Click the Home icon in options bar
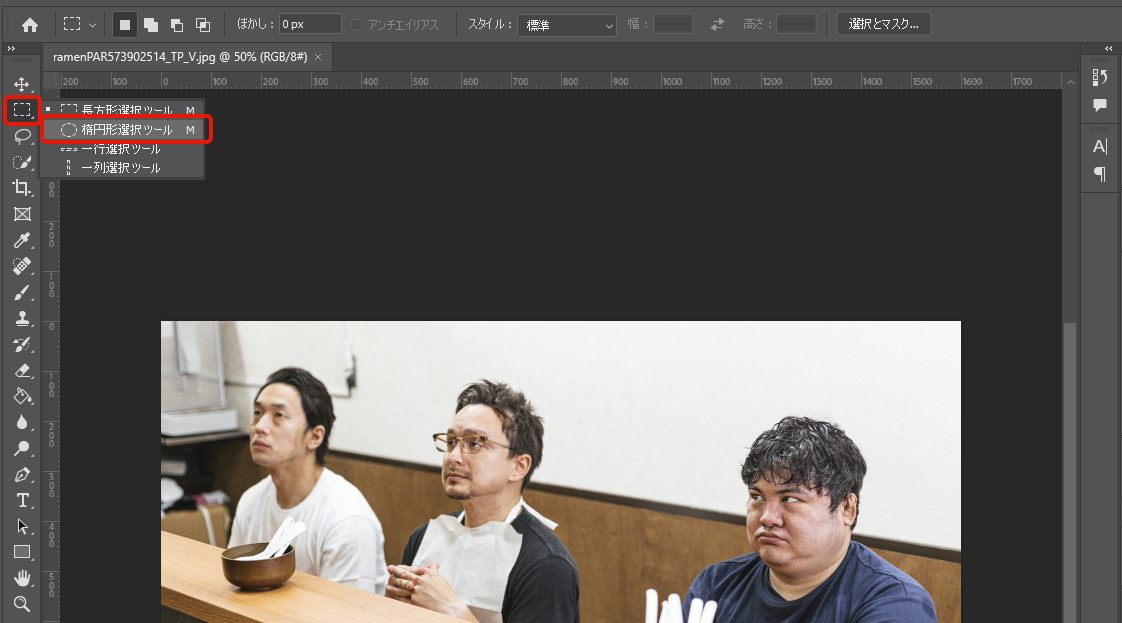The height and width of the screenshot is (623, 1122). tap(29, 24)
